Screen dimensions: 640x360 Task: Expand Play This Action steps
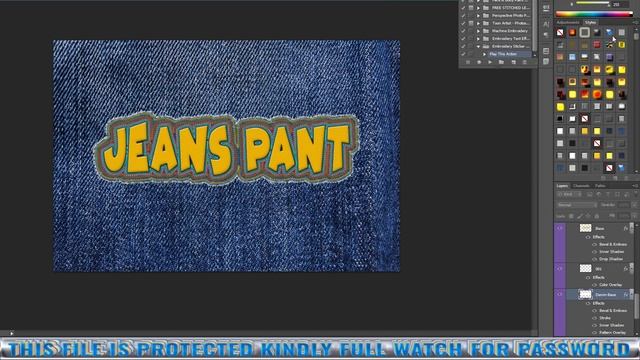pyautogui.click(x=484, y=54)
